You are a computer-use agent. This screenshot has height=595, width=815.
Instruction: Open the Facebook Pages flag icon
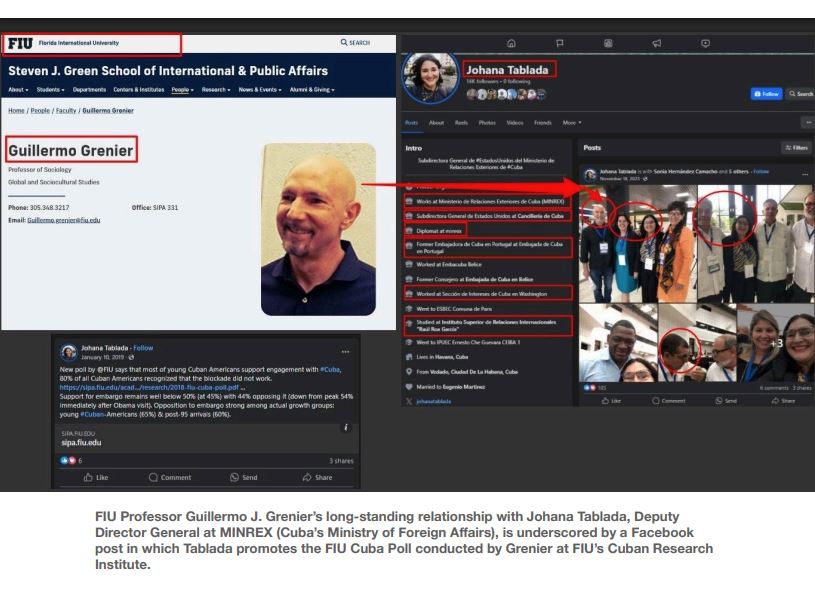click(x=559, y=43)
